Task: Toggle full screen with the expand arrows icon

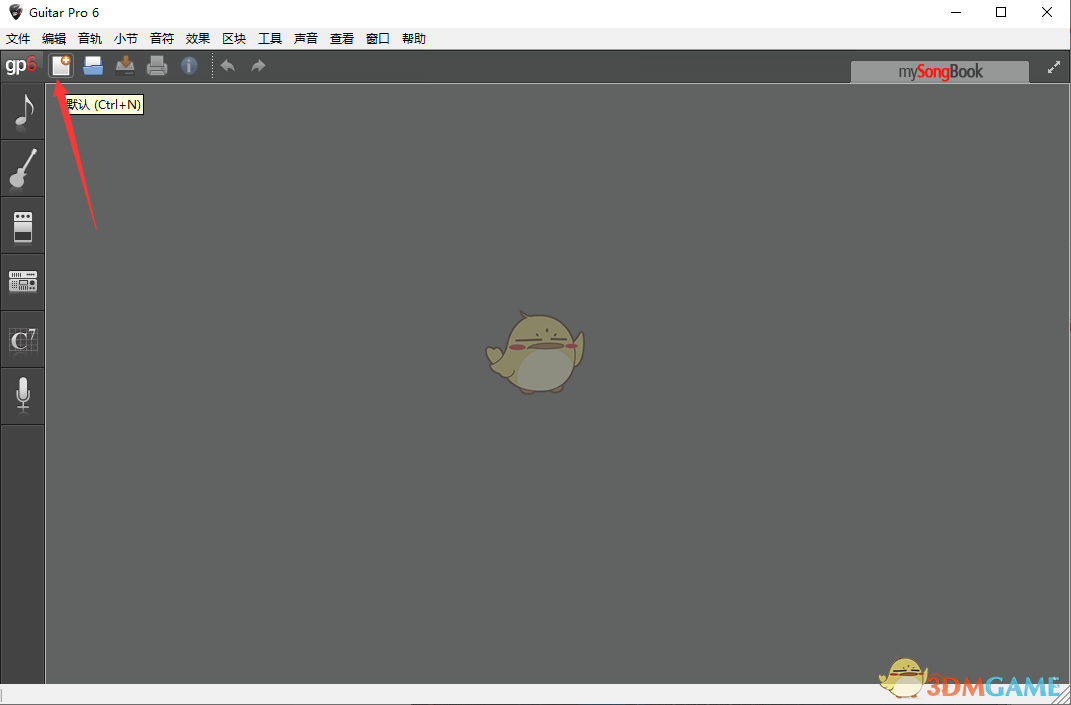Action: coord(1054,68)
